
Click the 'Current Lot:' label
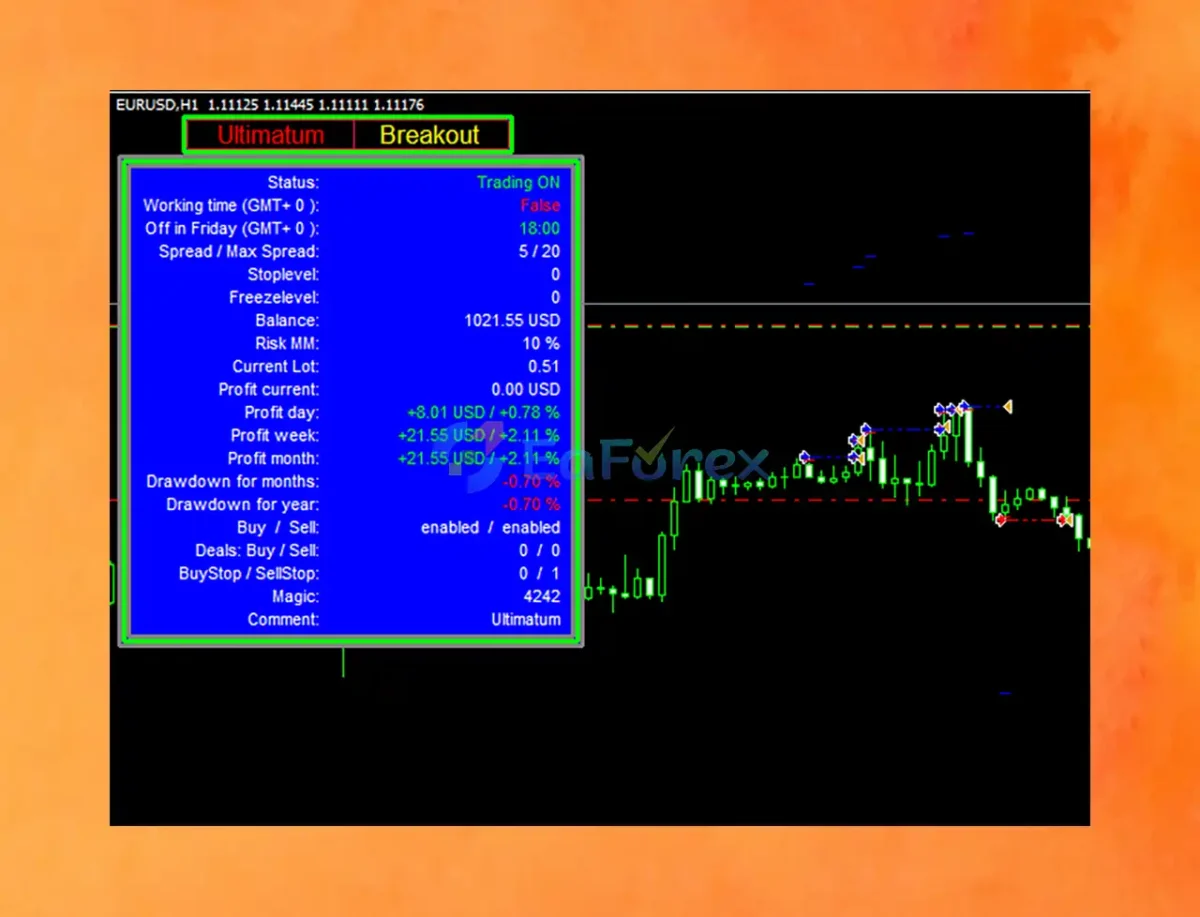pos(276,366)
